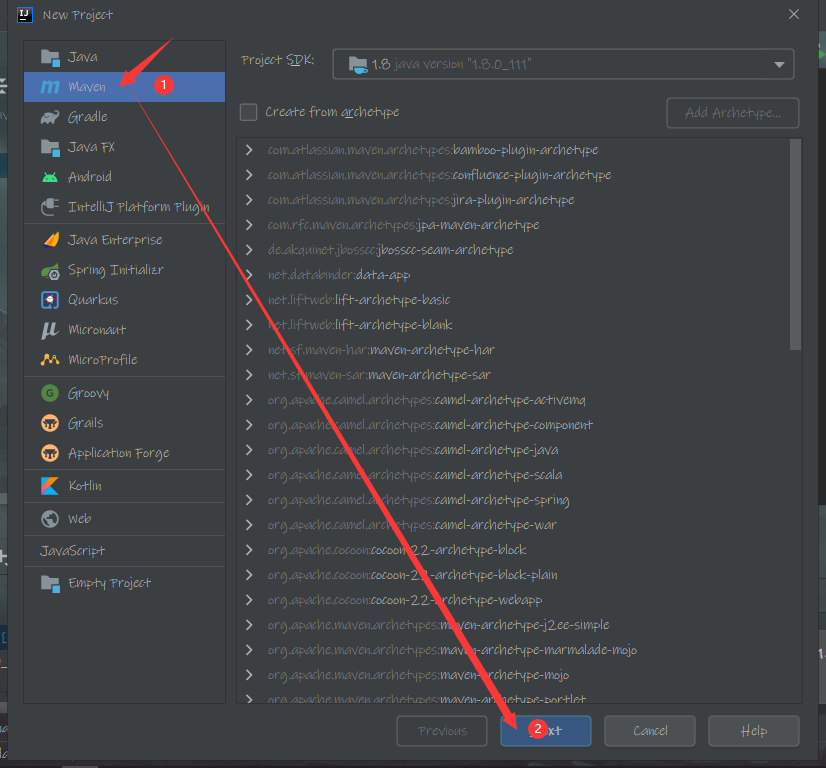Click the Add Archetype button
The width and height of the screenshot is (826, 768).
coord(733,113)
